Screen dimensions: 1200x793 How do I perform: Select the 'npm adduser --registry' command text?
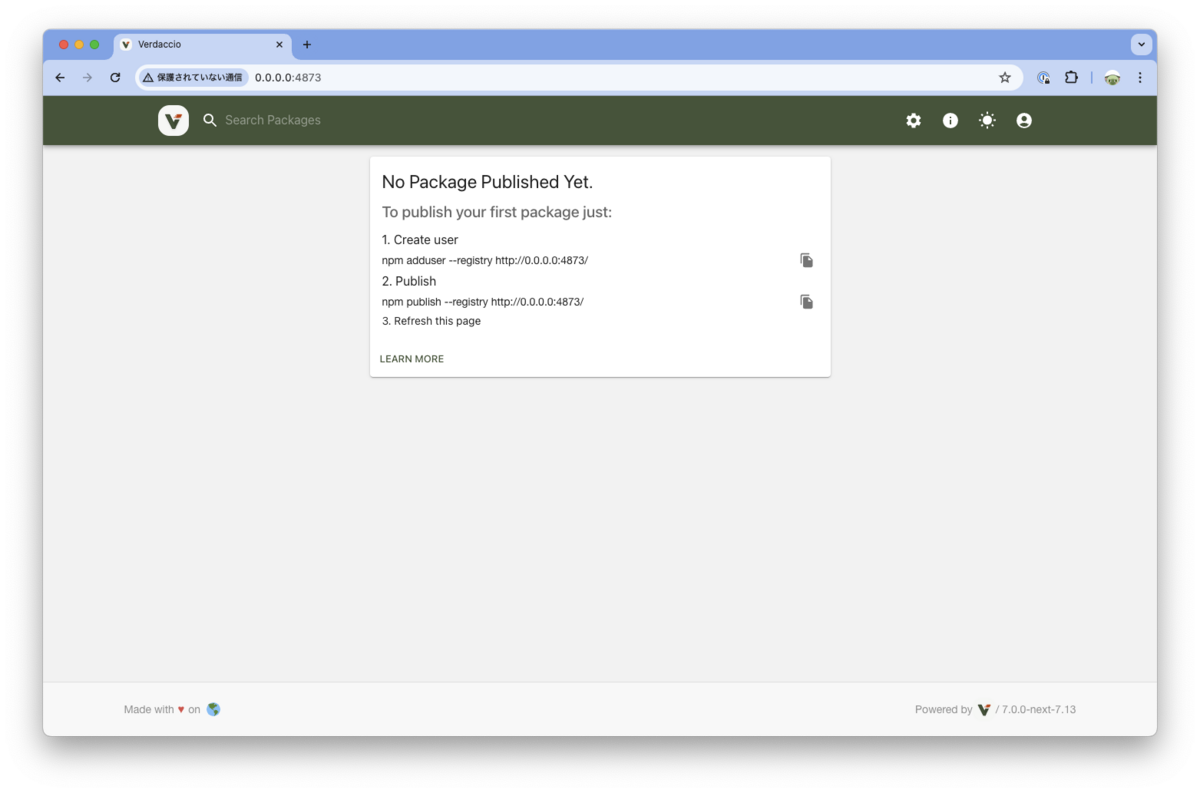point(485,260)
